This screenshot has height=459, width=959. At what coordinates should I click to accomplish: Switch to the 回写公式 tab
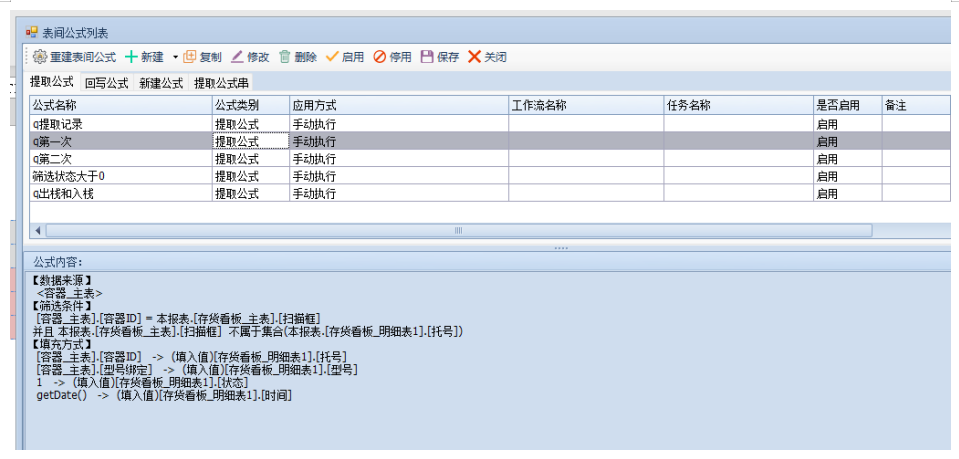point(106,84)
